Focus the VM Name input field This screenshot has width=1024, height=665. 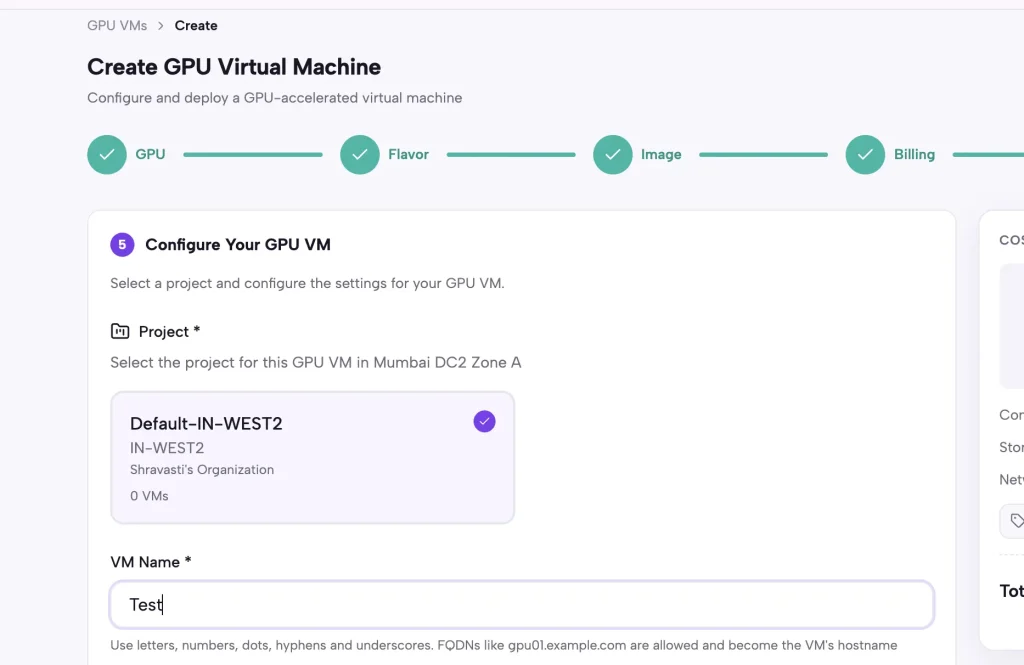522,605
